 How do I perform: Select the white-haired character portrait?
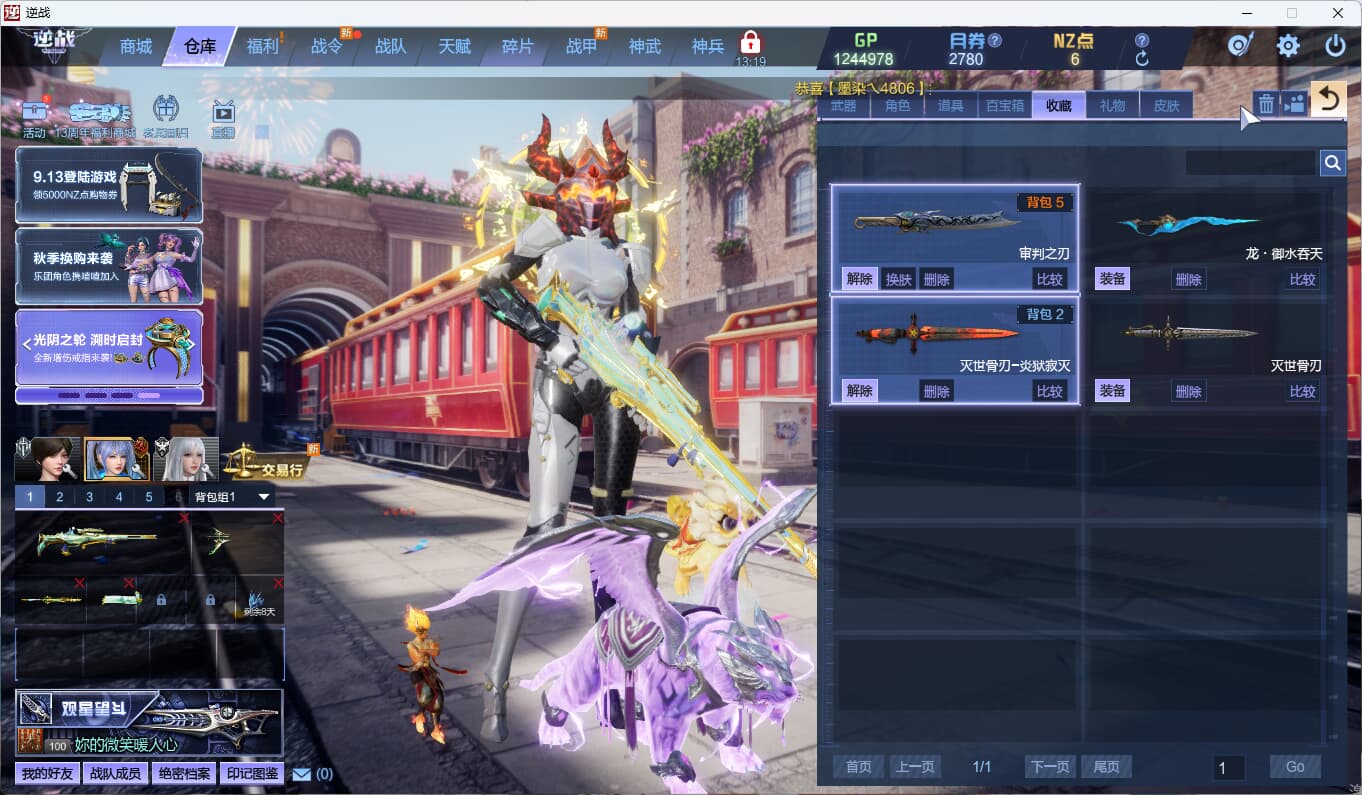point(186,460)
